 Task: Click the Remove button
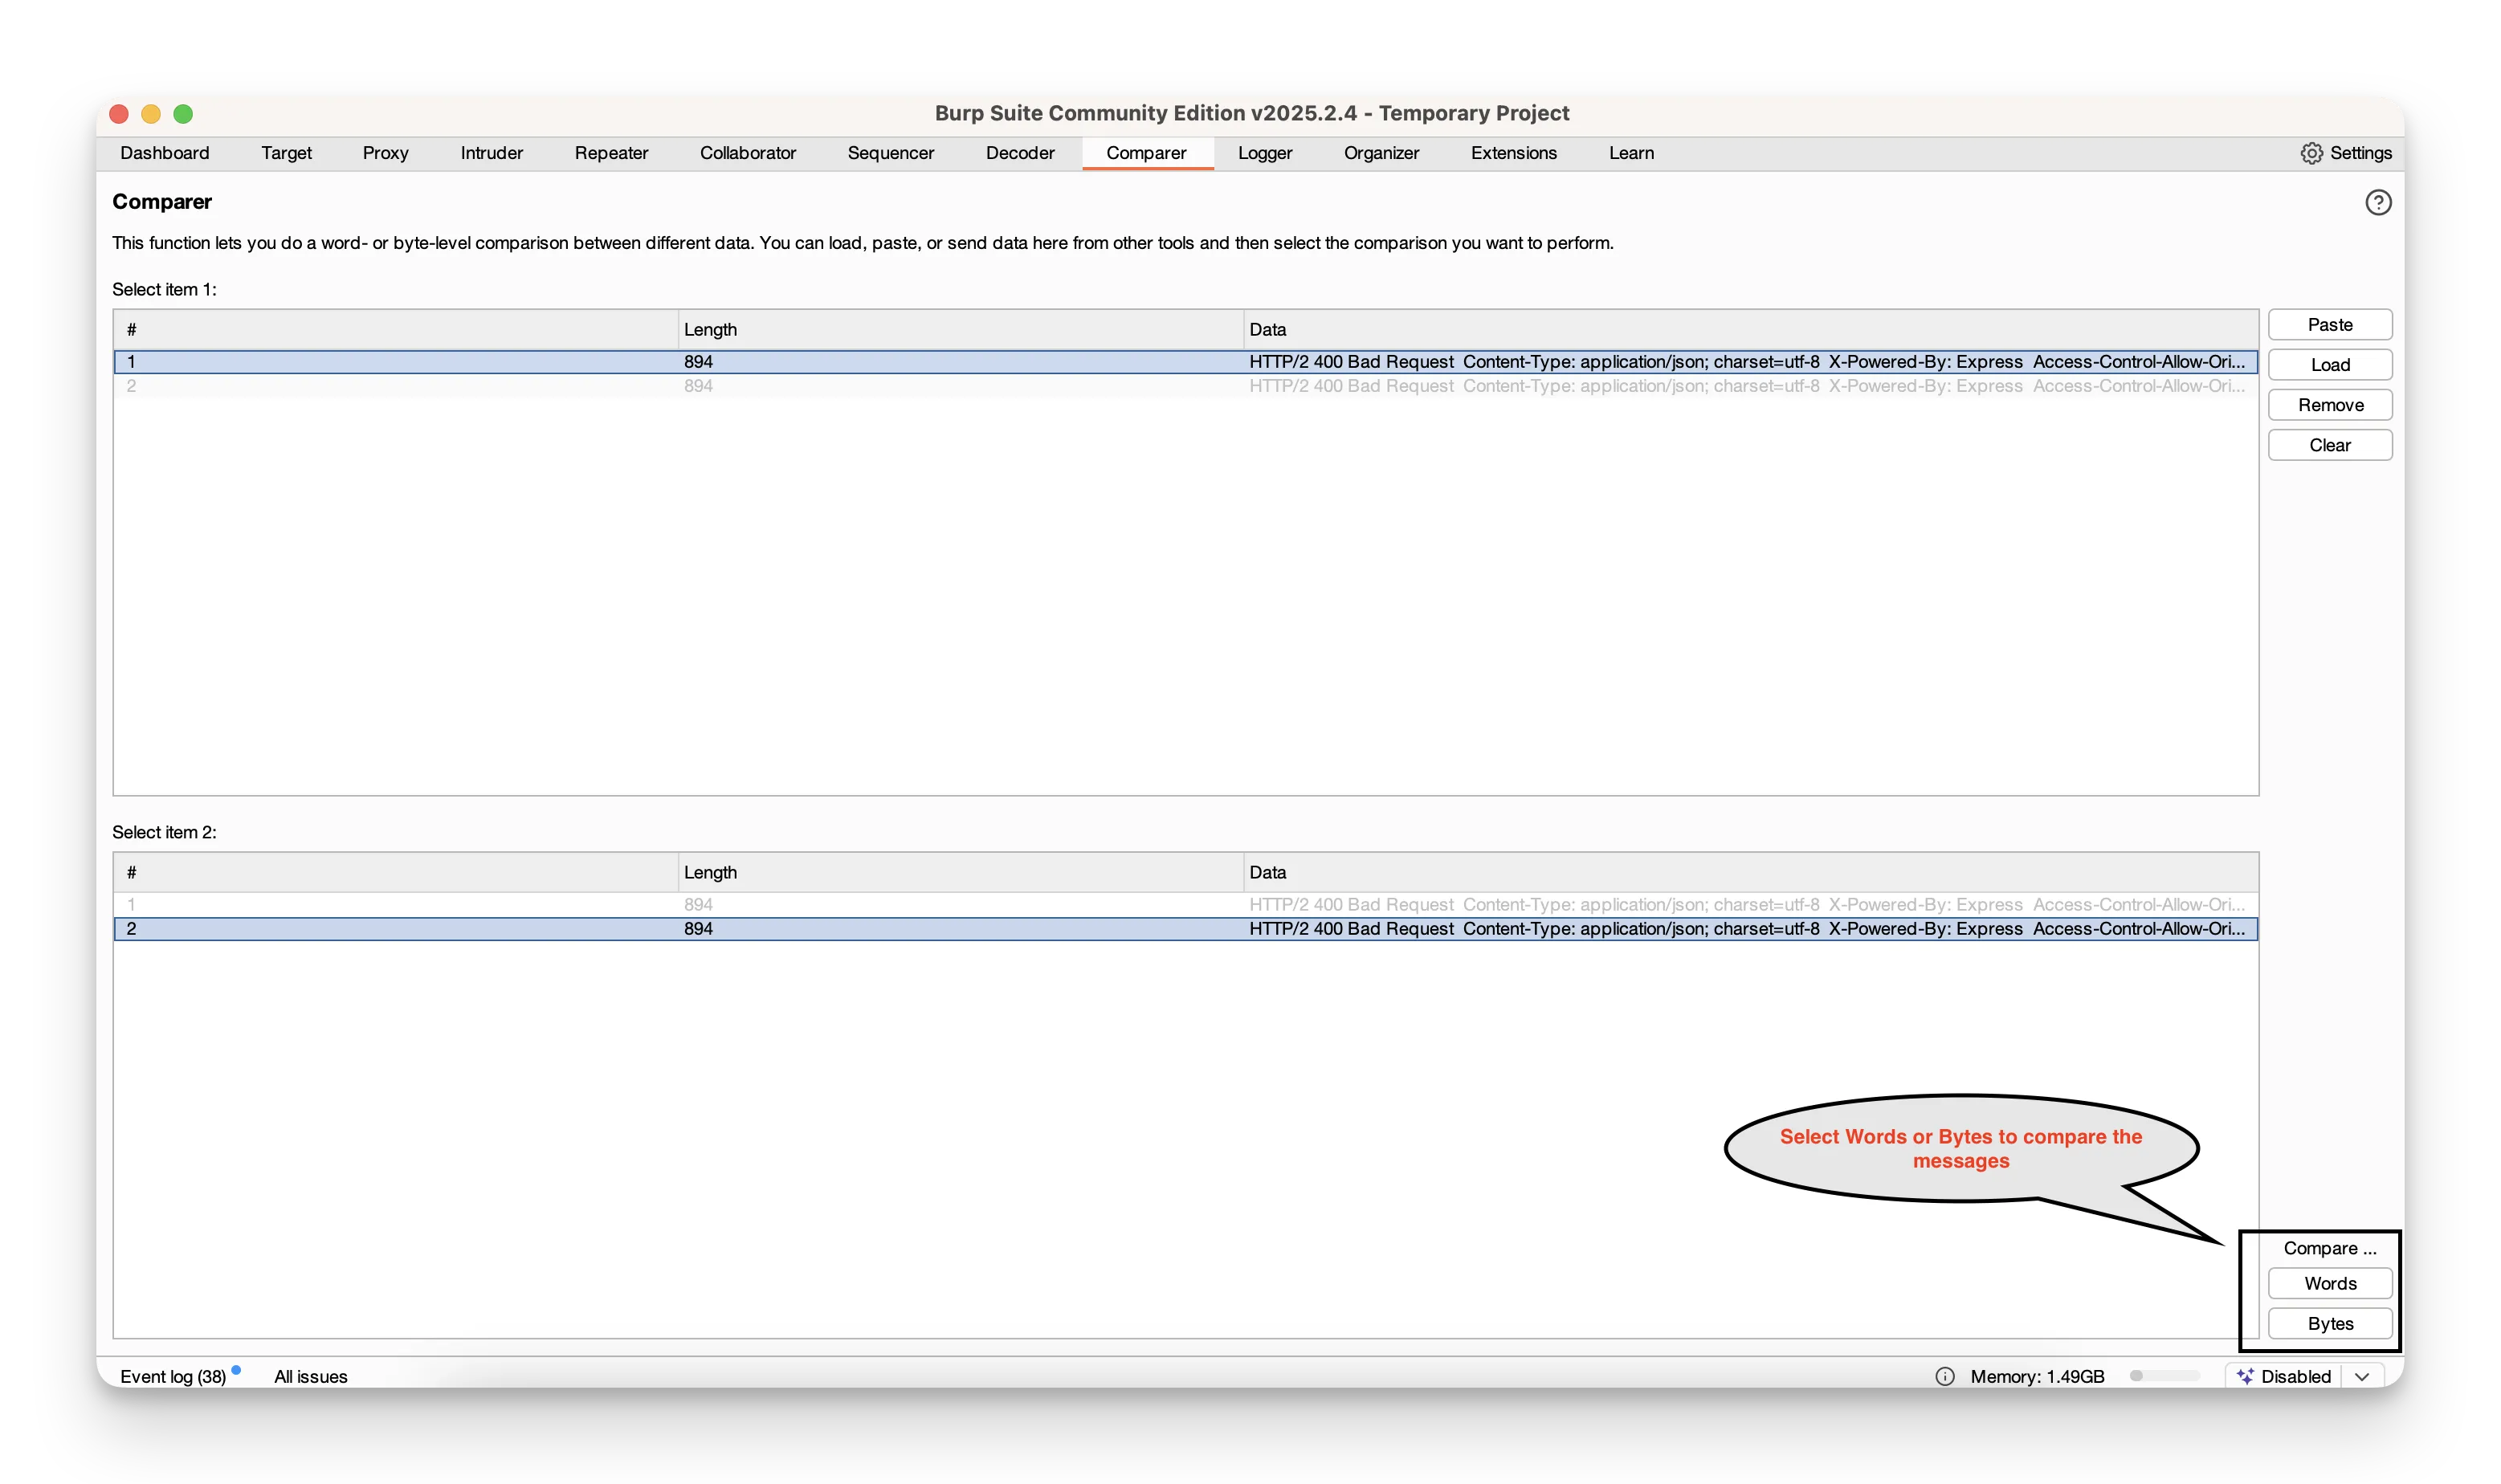pos(2329,405)
